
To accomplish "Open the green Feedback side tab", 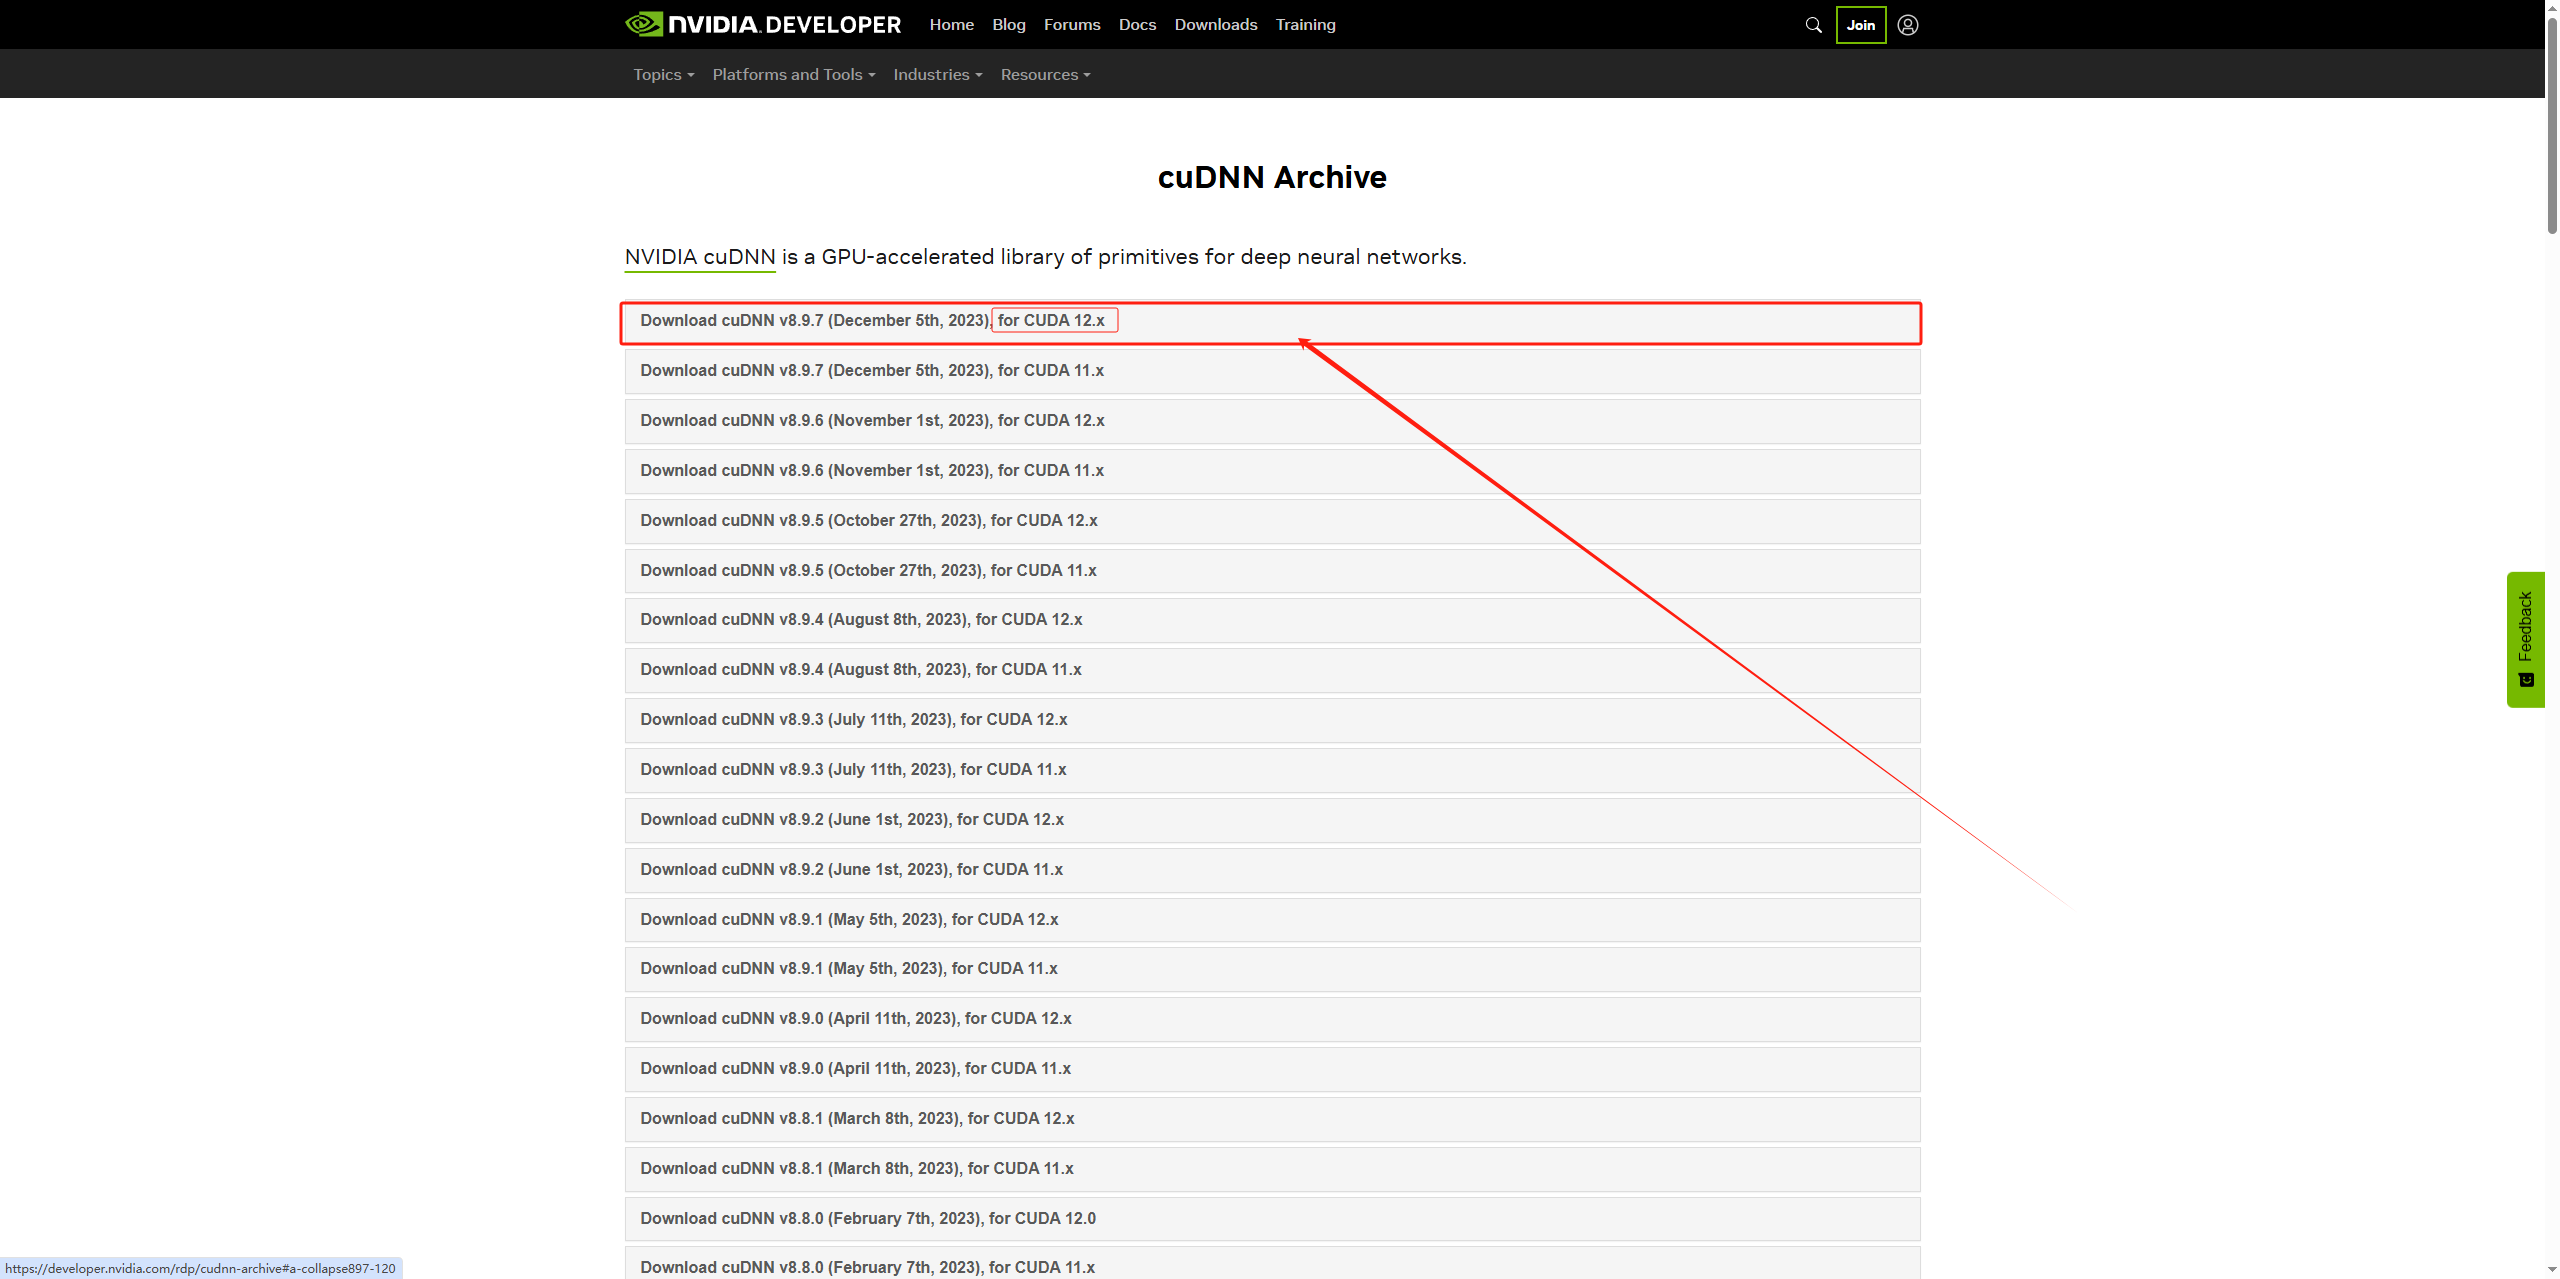I will click(2525, 639).
